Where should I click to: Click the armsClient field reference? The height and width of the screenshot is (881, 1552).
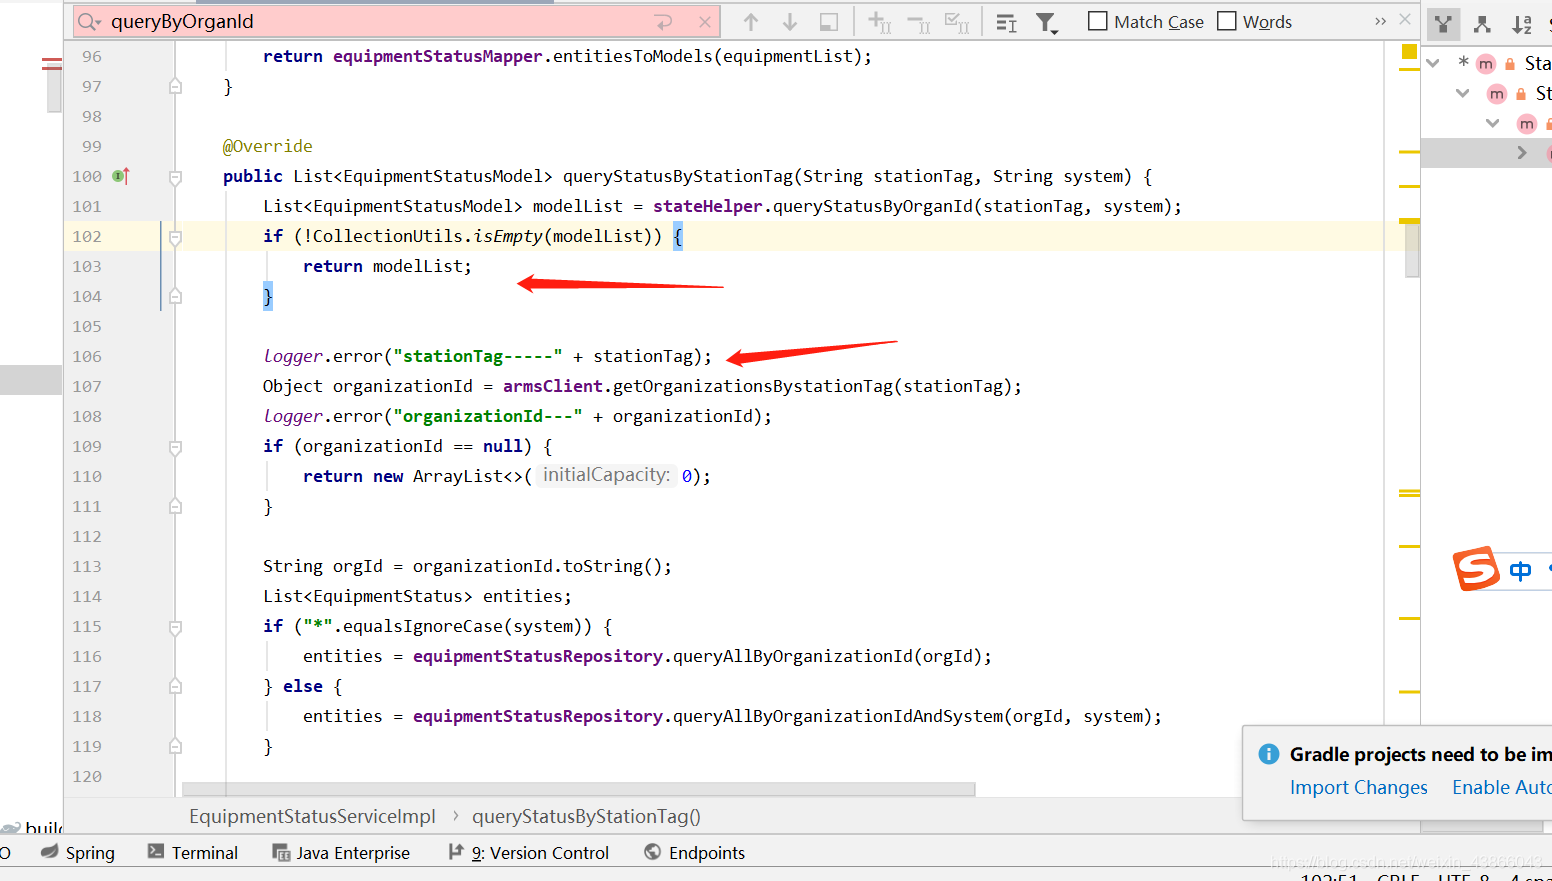[552, 386]
